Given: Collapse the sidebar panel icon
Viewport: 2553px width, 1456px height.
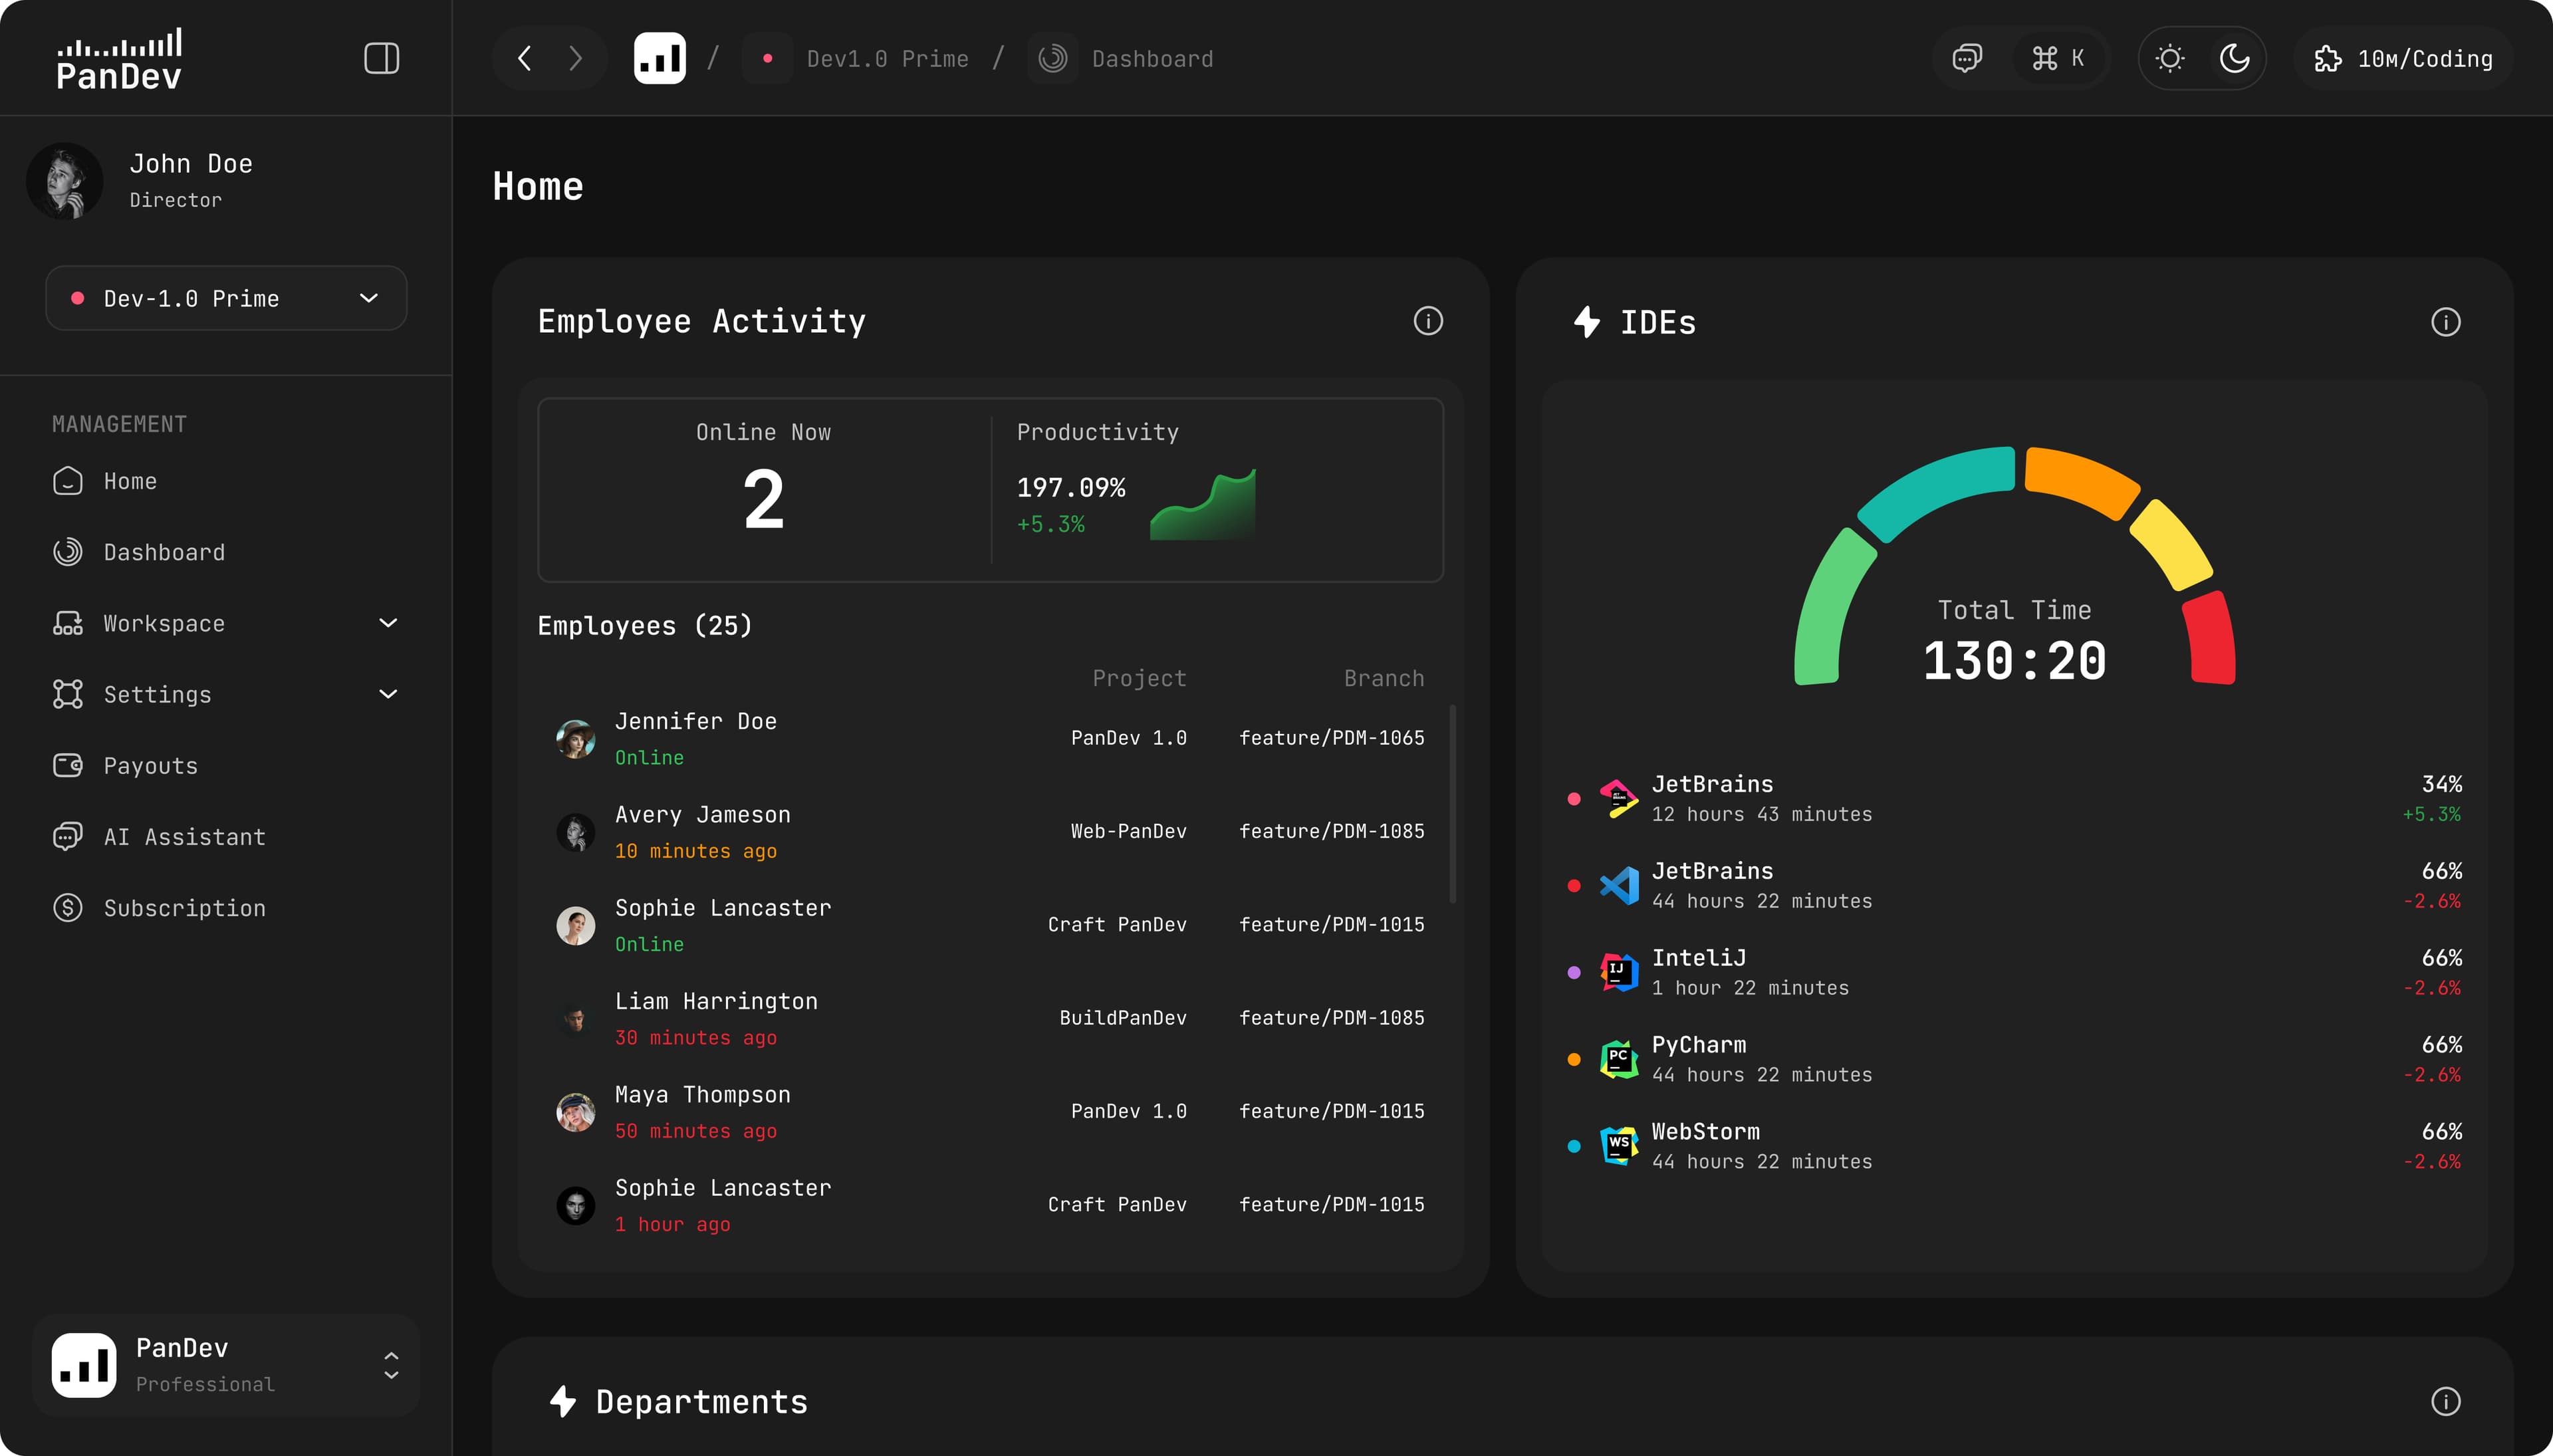Looking at the screenshot, I should point(381,58).
